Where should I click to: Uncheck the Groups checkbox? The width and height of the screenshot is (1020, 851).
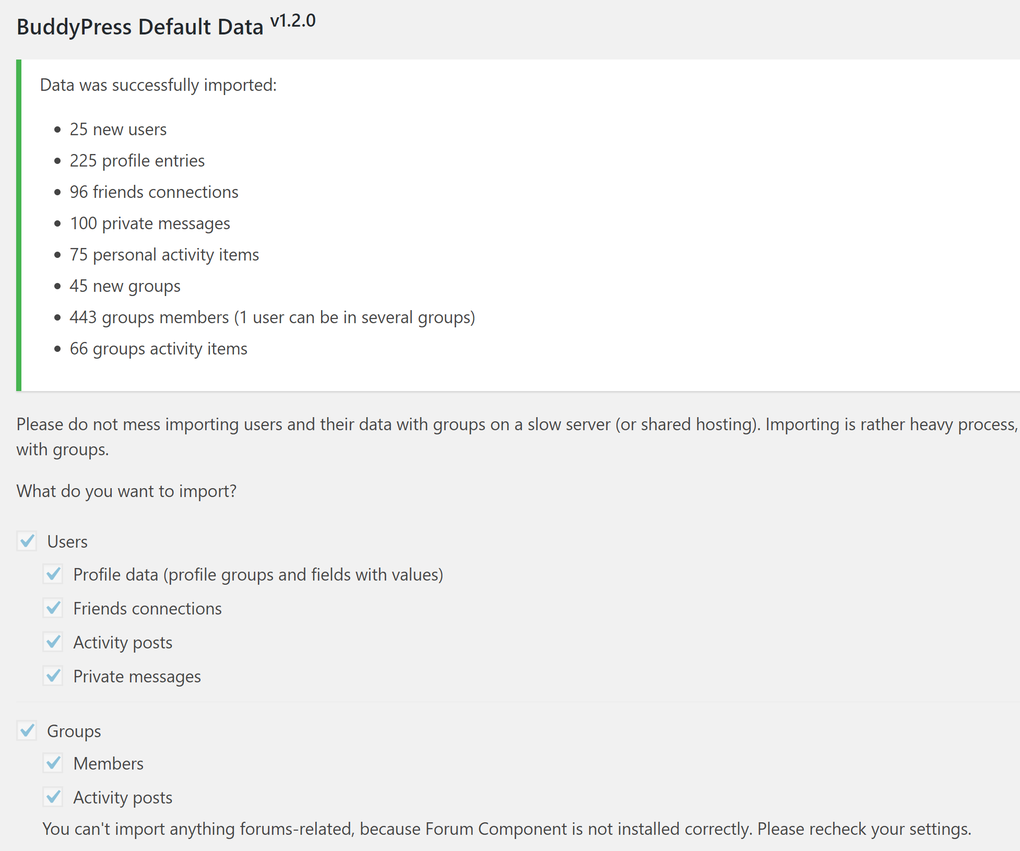(x=28, y=732)
